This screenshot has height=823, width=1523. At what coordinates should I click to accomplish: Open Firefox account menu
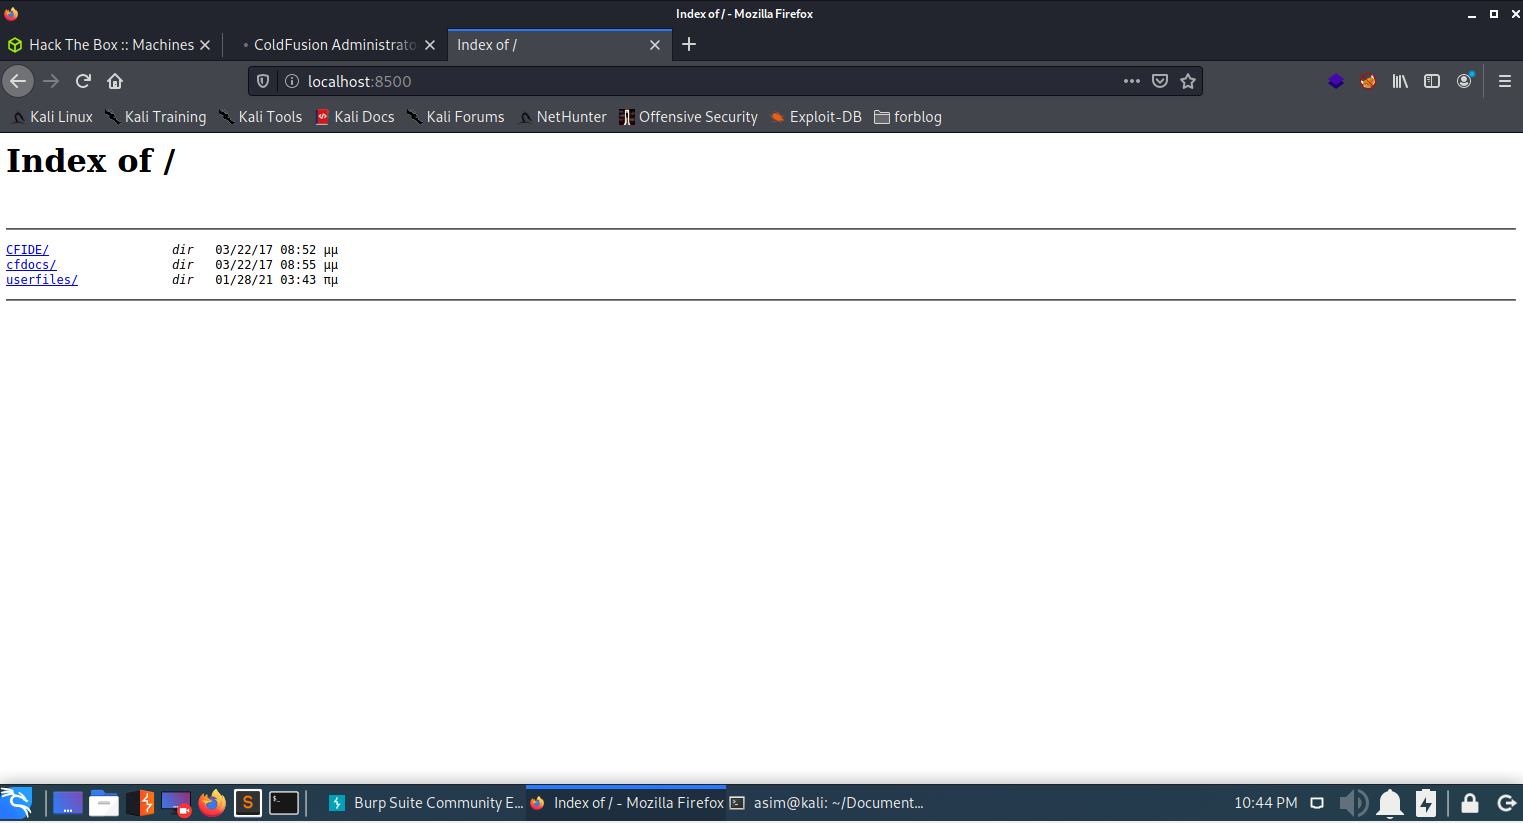pyautogui.click(x=1465, y=81)
